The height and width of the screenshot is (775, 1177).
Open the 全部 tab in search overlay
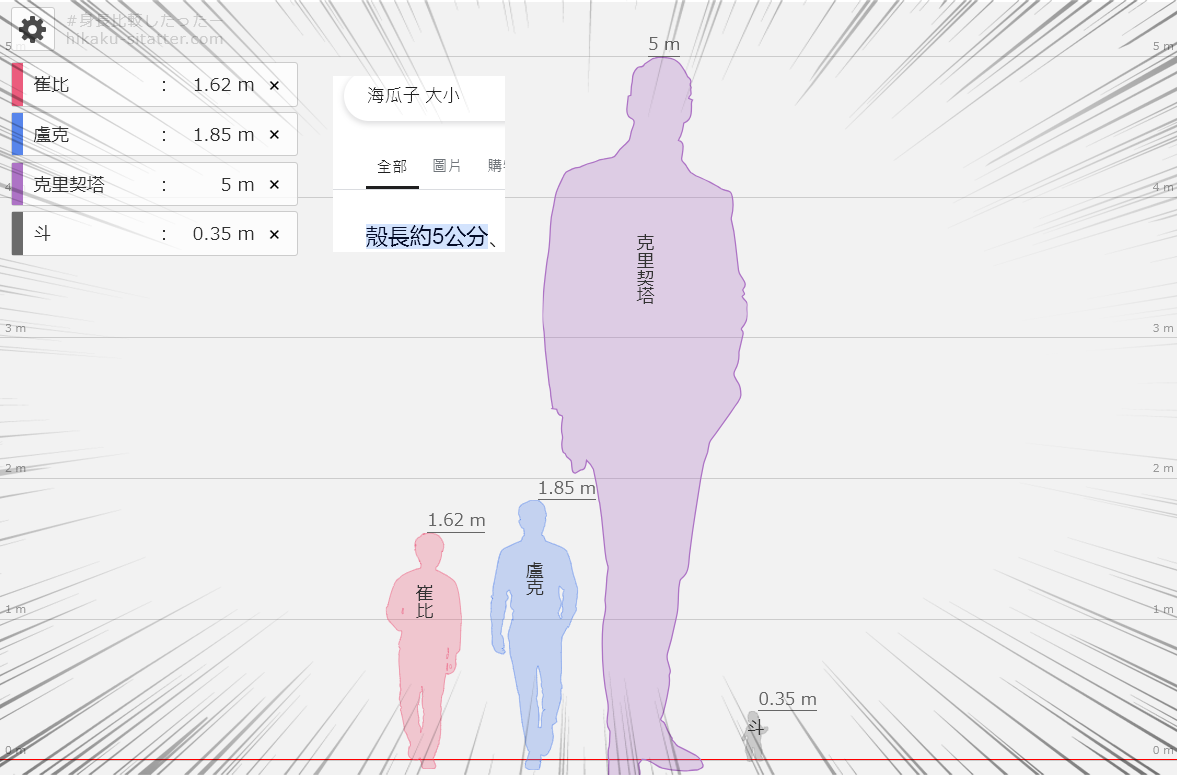pos(392,167)
